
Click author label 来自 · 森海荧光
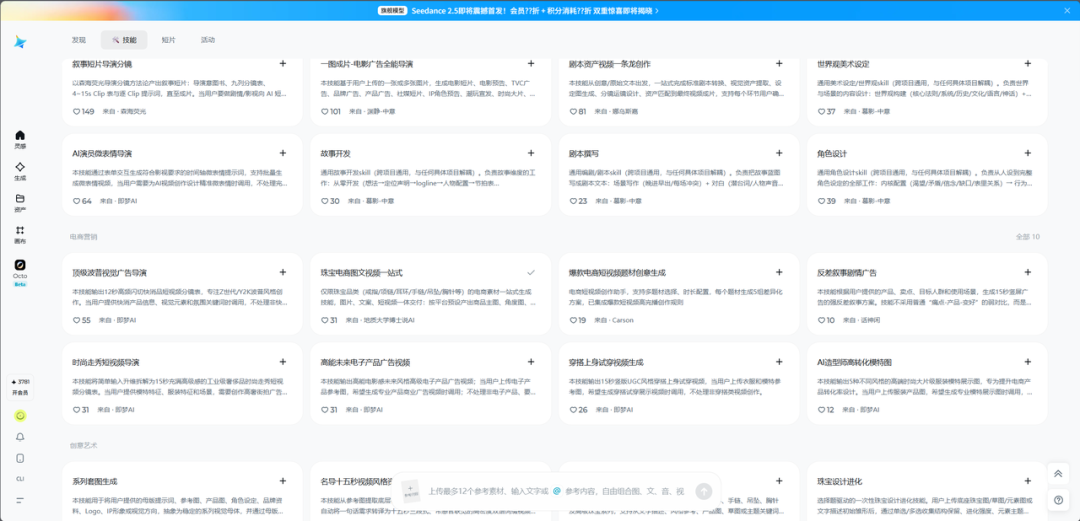(x=124, y=112)
